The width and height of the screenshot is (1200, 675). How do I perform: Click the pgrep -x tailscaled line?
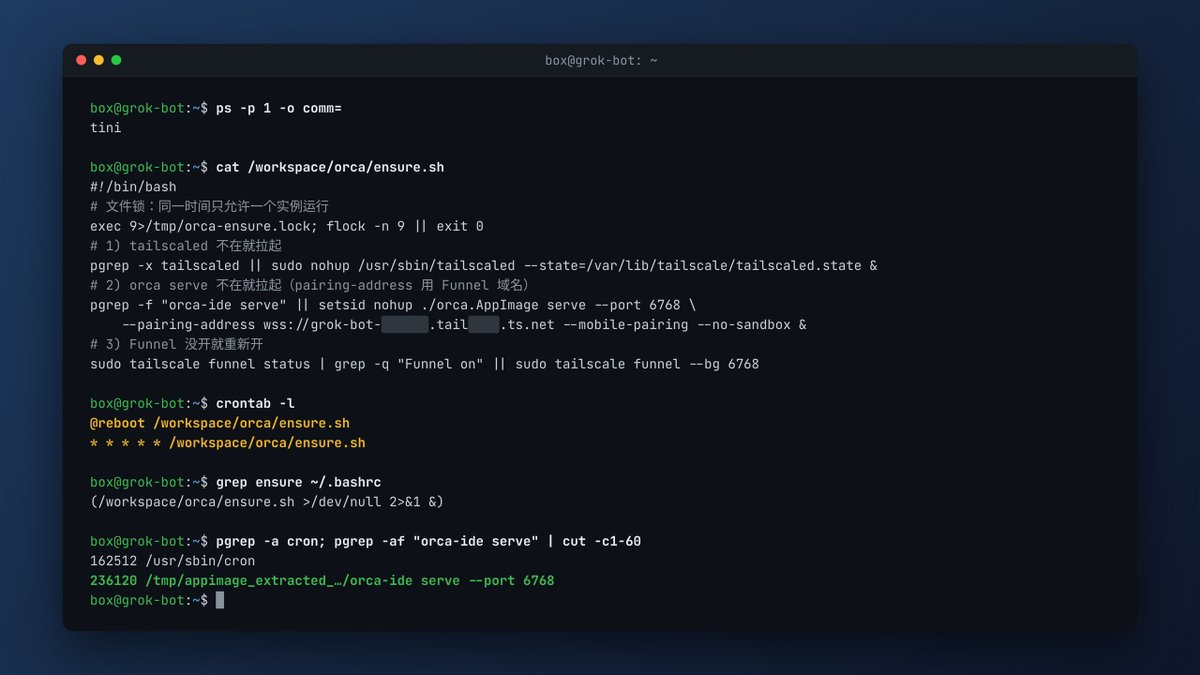coord(484,266)
